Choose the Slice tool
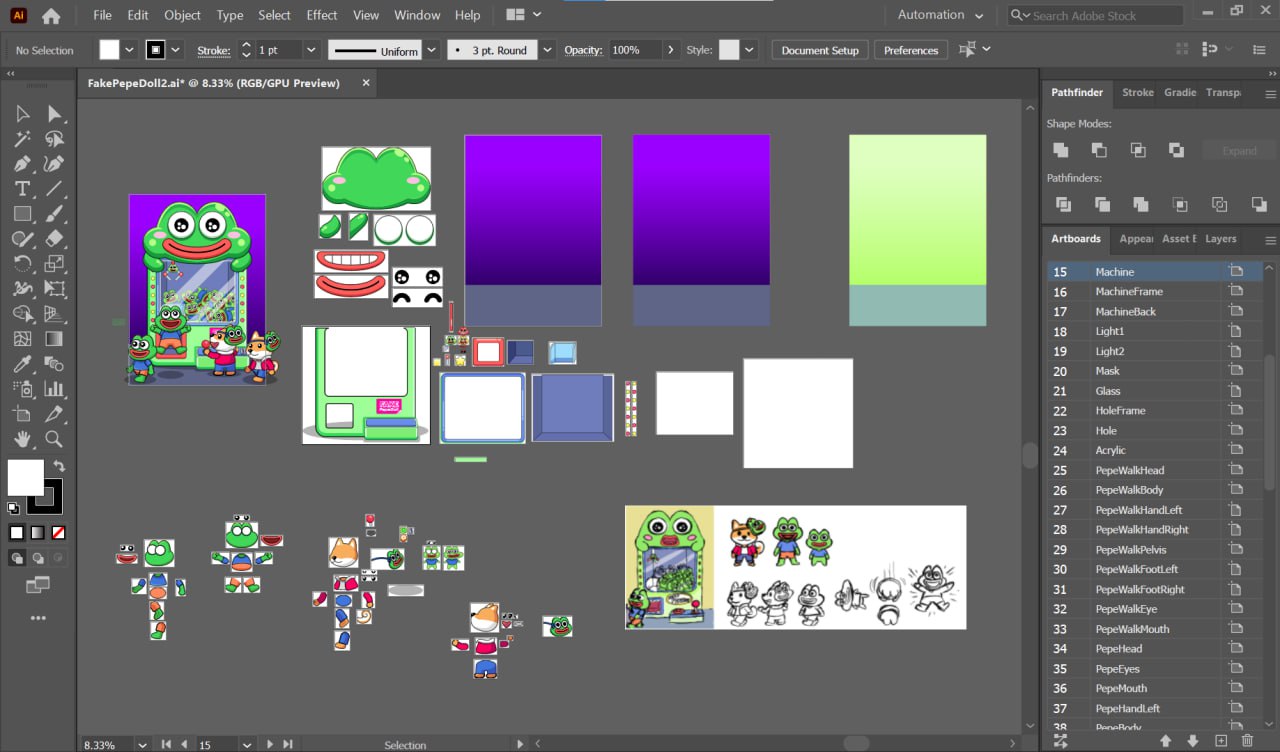 click(x=55, y=414)
